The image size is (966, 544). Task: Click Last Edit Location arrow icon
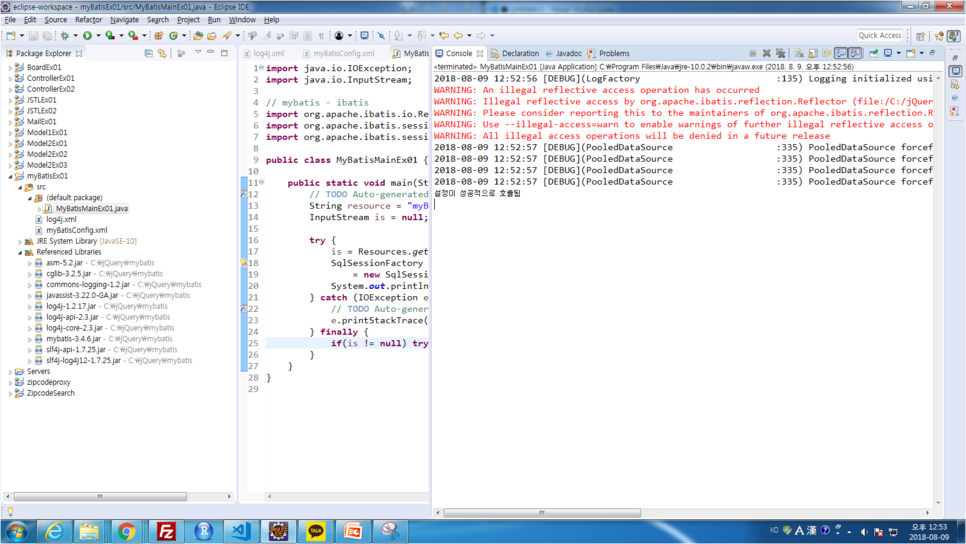click(444, 36)
